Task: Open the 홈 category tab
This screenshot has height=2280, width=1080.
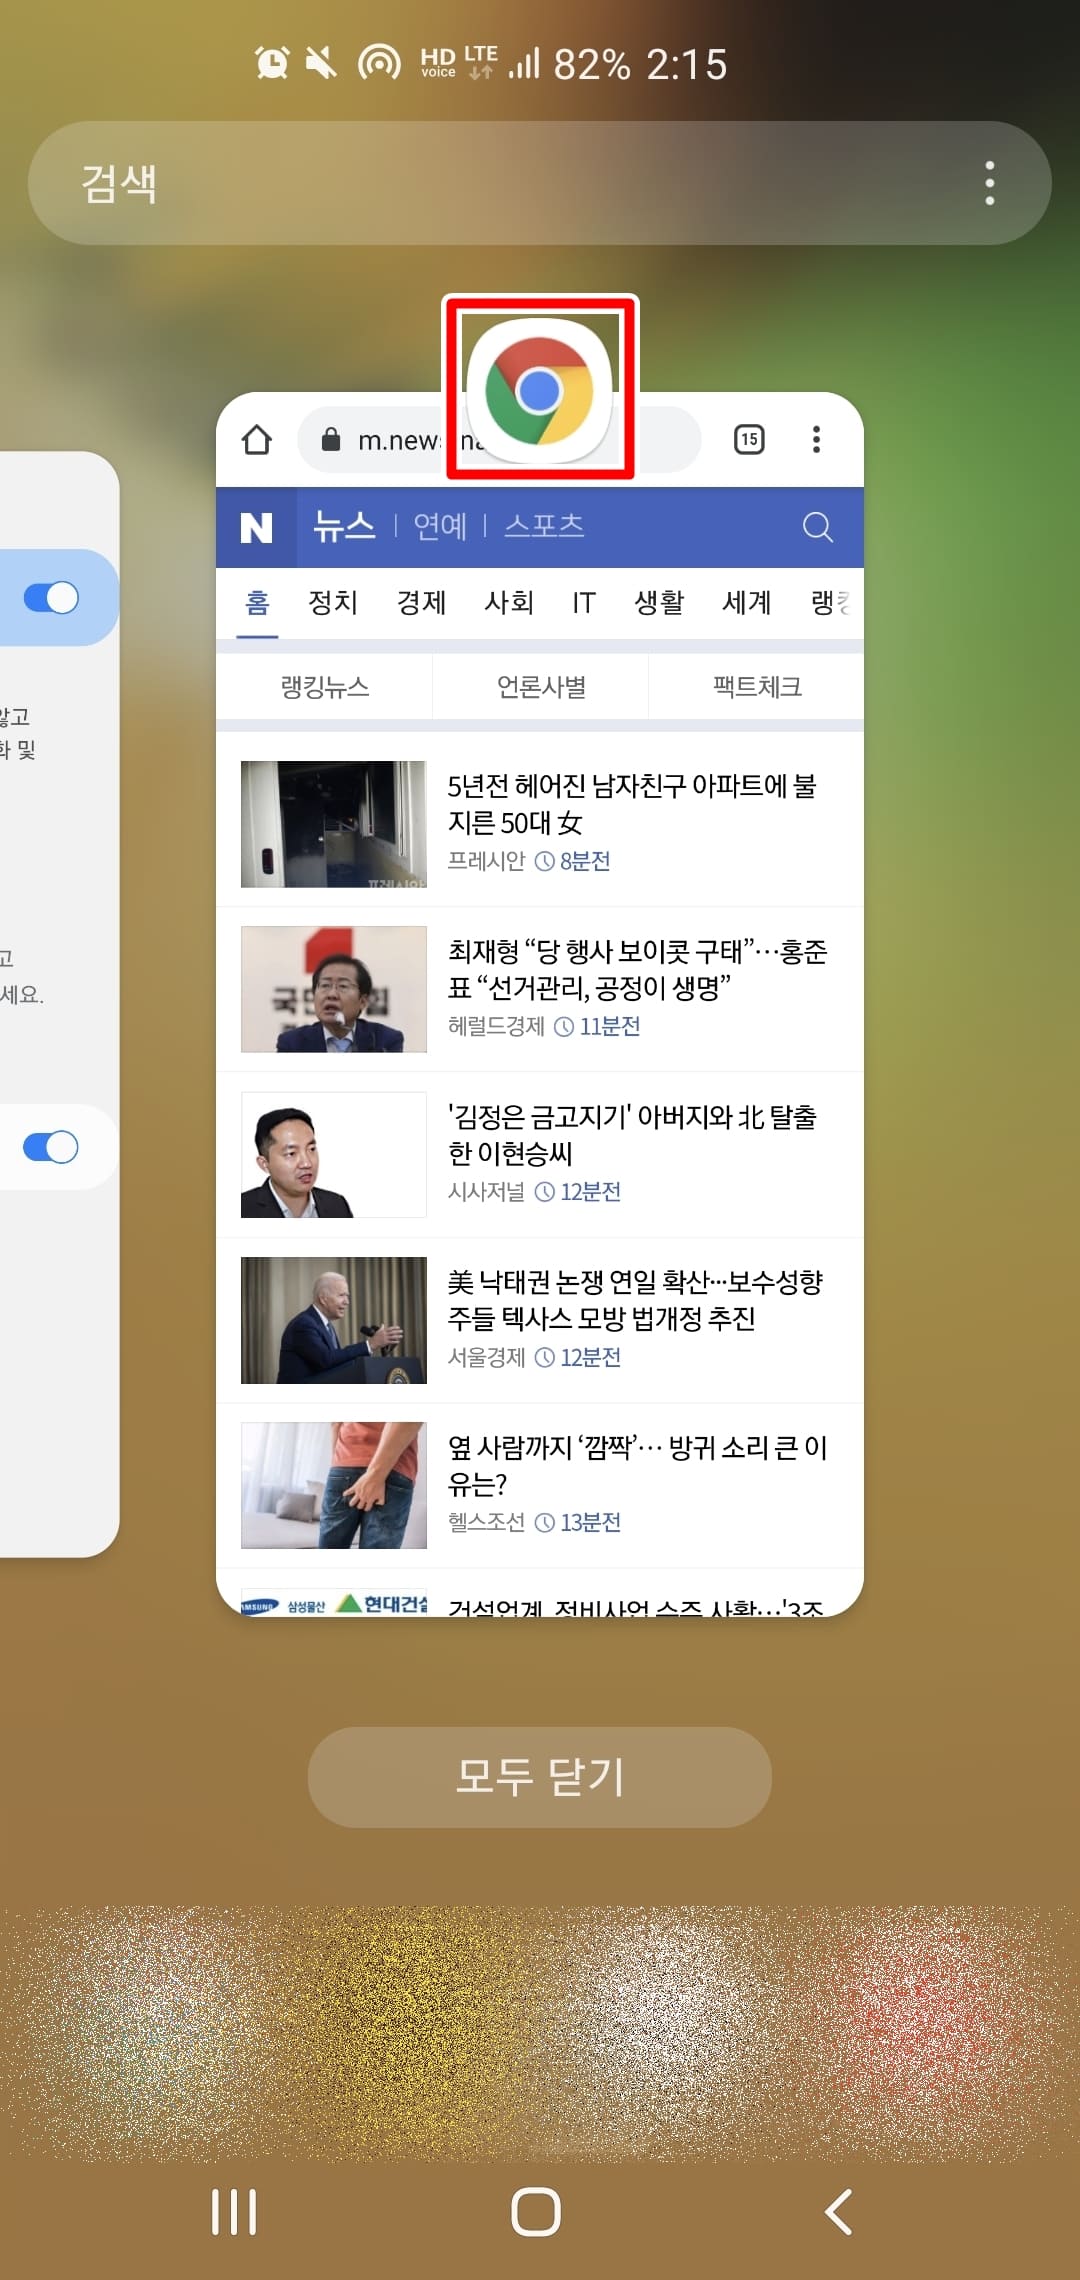Action: 257,602
